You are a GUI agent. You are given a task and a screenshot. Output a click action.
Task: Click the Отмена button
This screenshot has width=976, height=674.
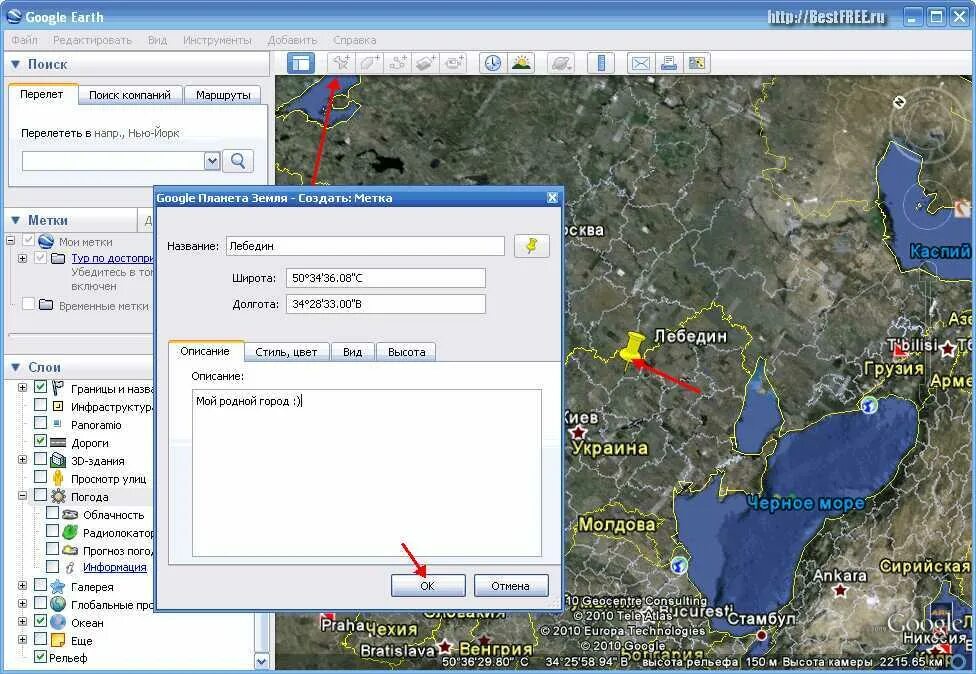pos(510,586)
